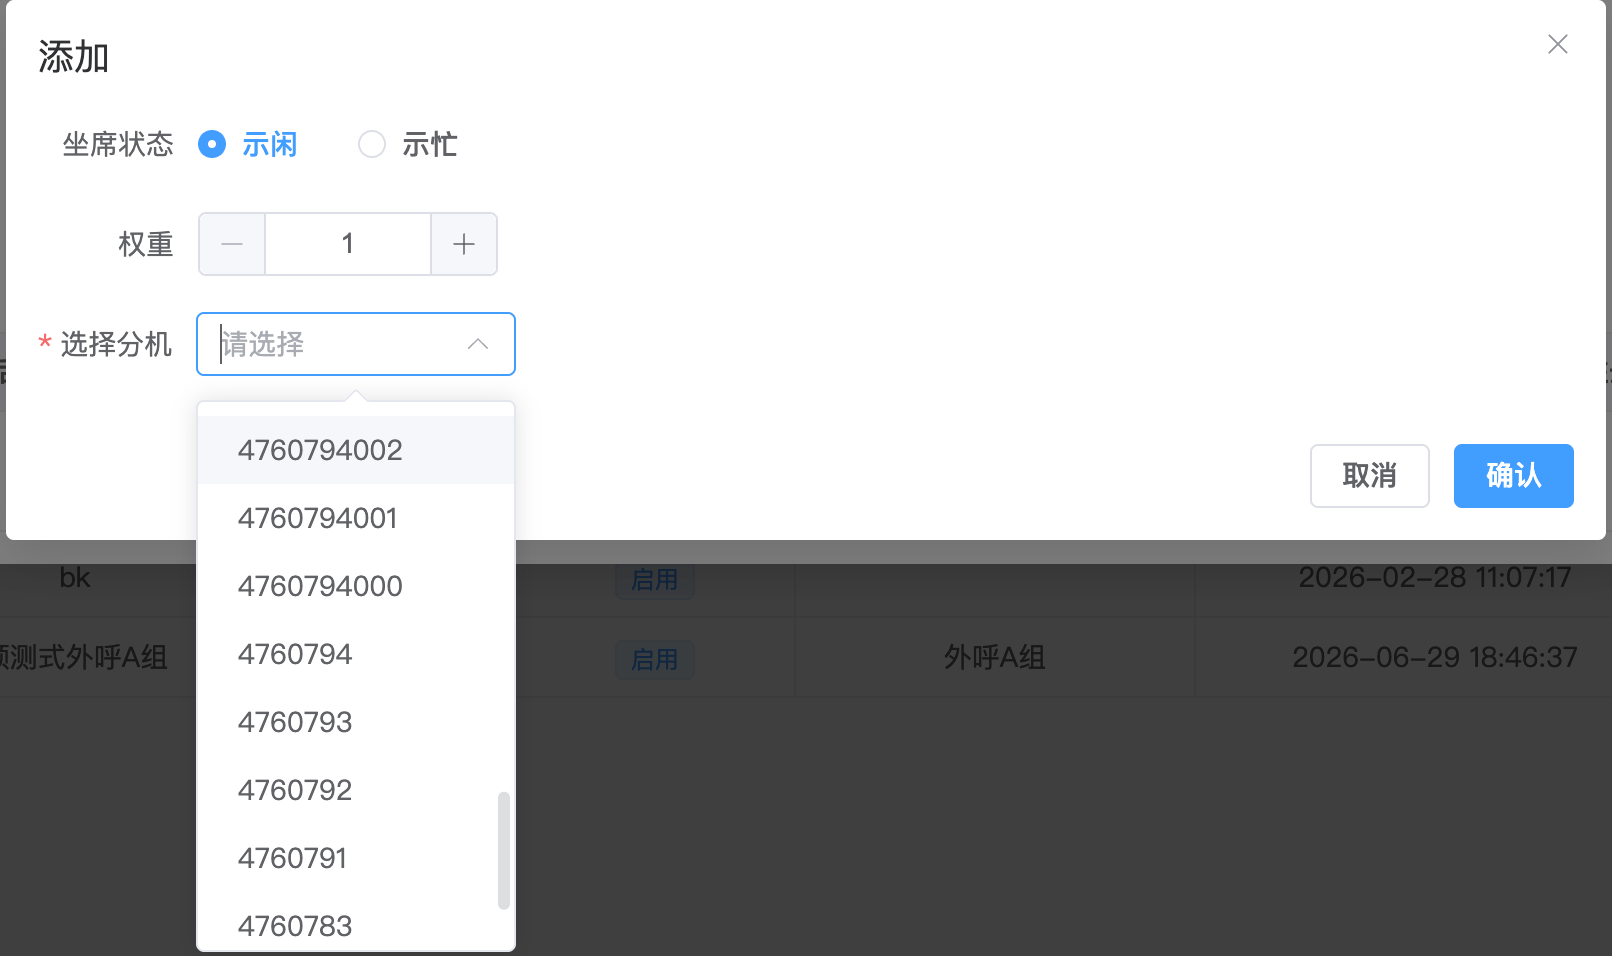
Task: Choose extension 4760791 from the list
Action: coord(356,858)
